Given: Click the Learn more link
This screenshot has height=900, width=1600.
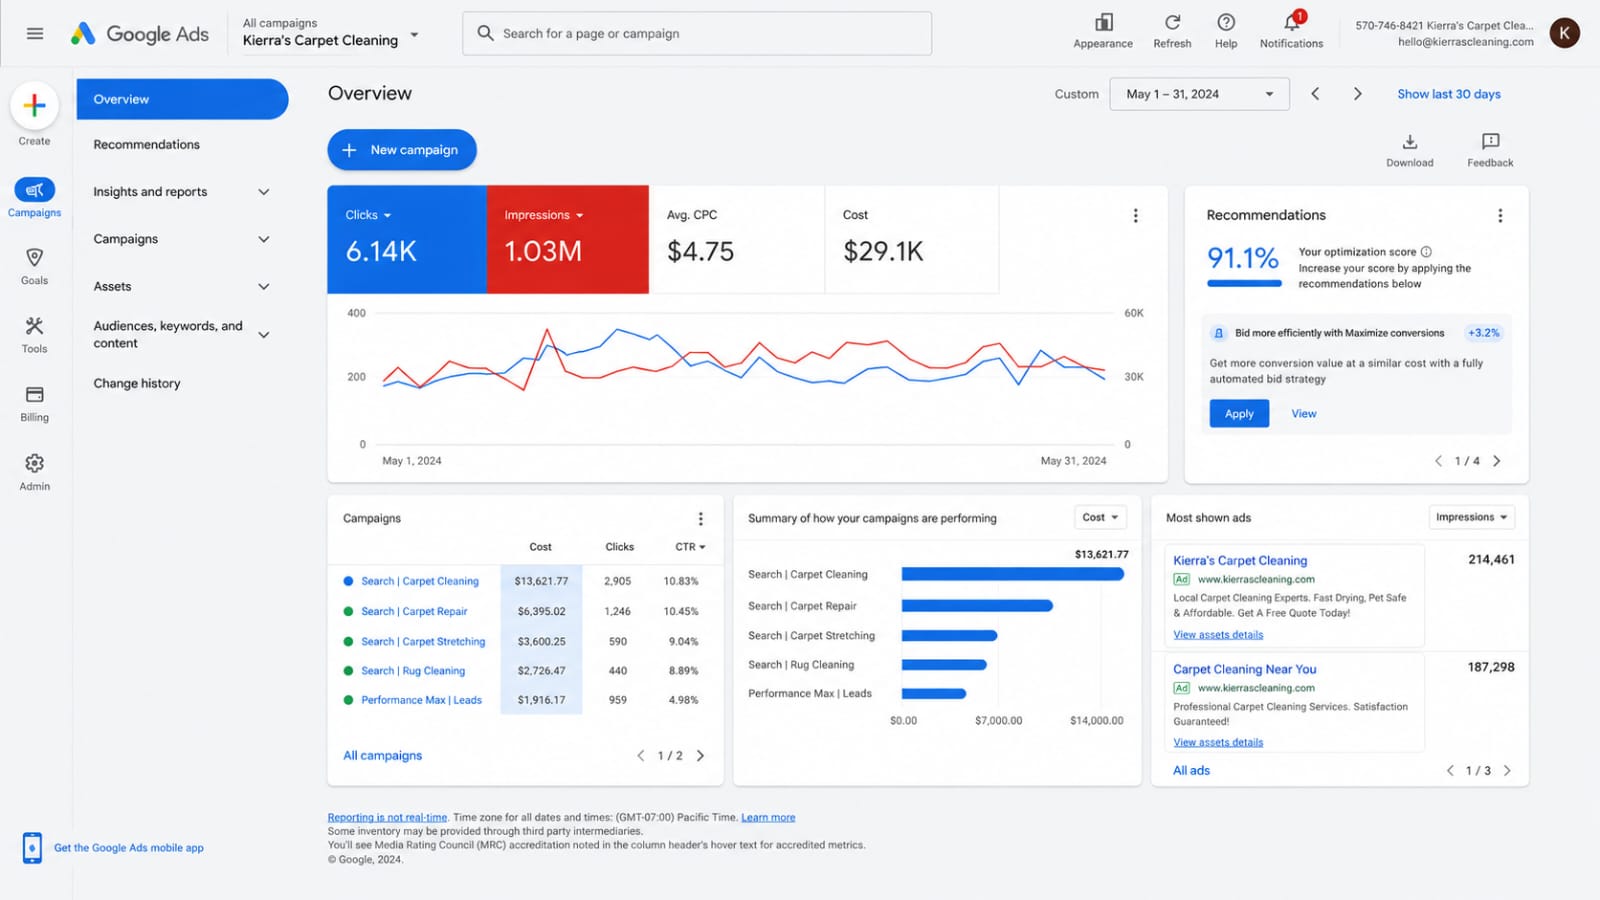Looking at the screenshot, I should point(768,818).
